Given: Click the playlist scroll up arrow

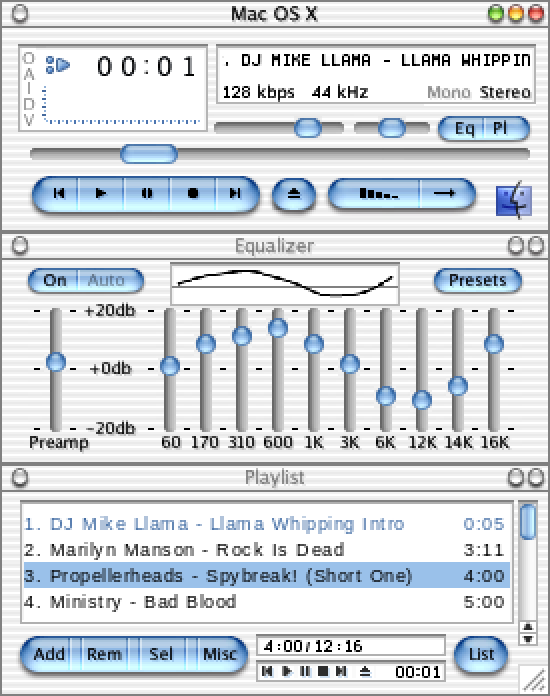Looking at the screenshot, I should [528, 627].
